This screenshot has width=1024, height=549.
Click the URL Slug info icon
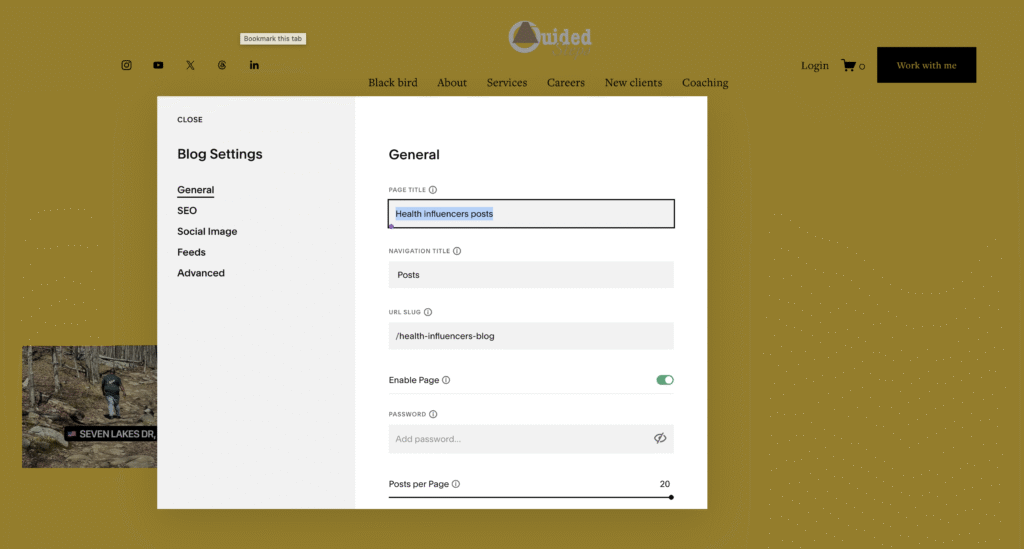click(x=428, y=313)
